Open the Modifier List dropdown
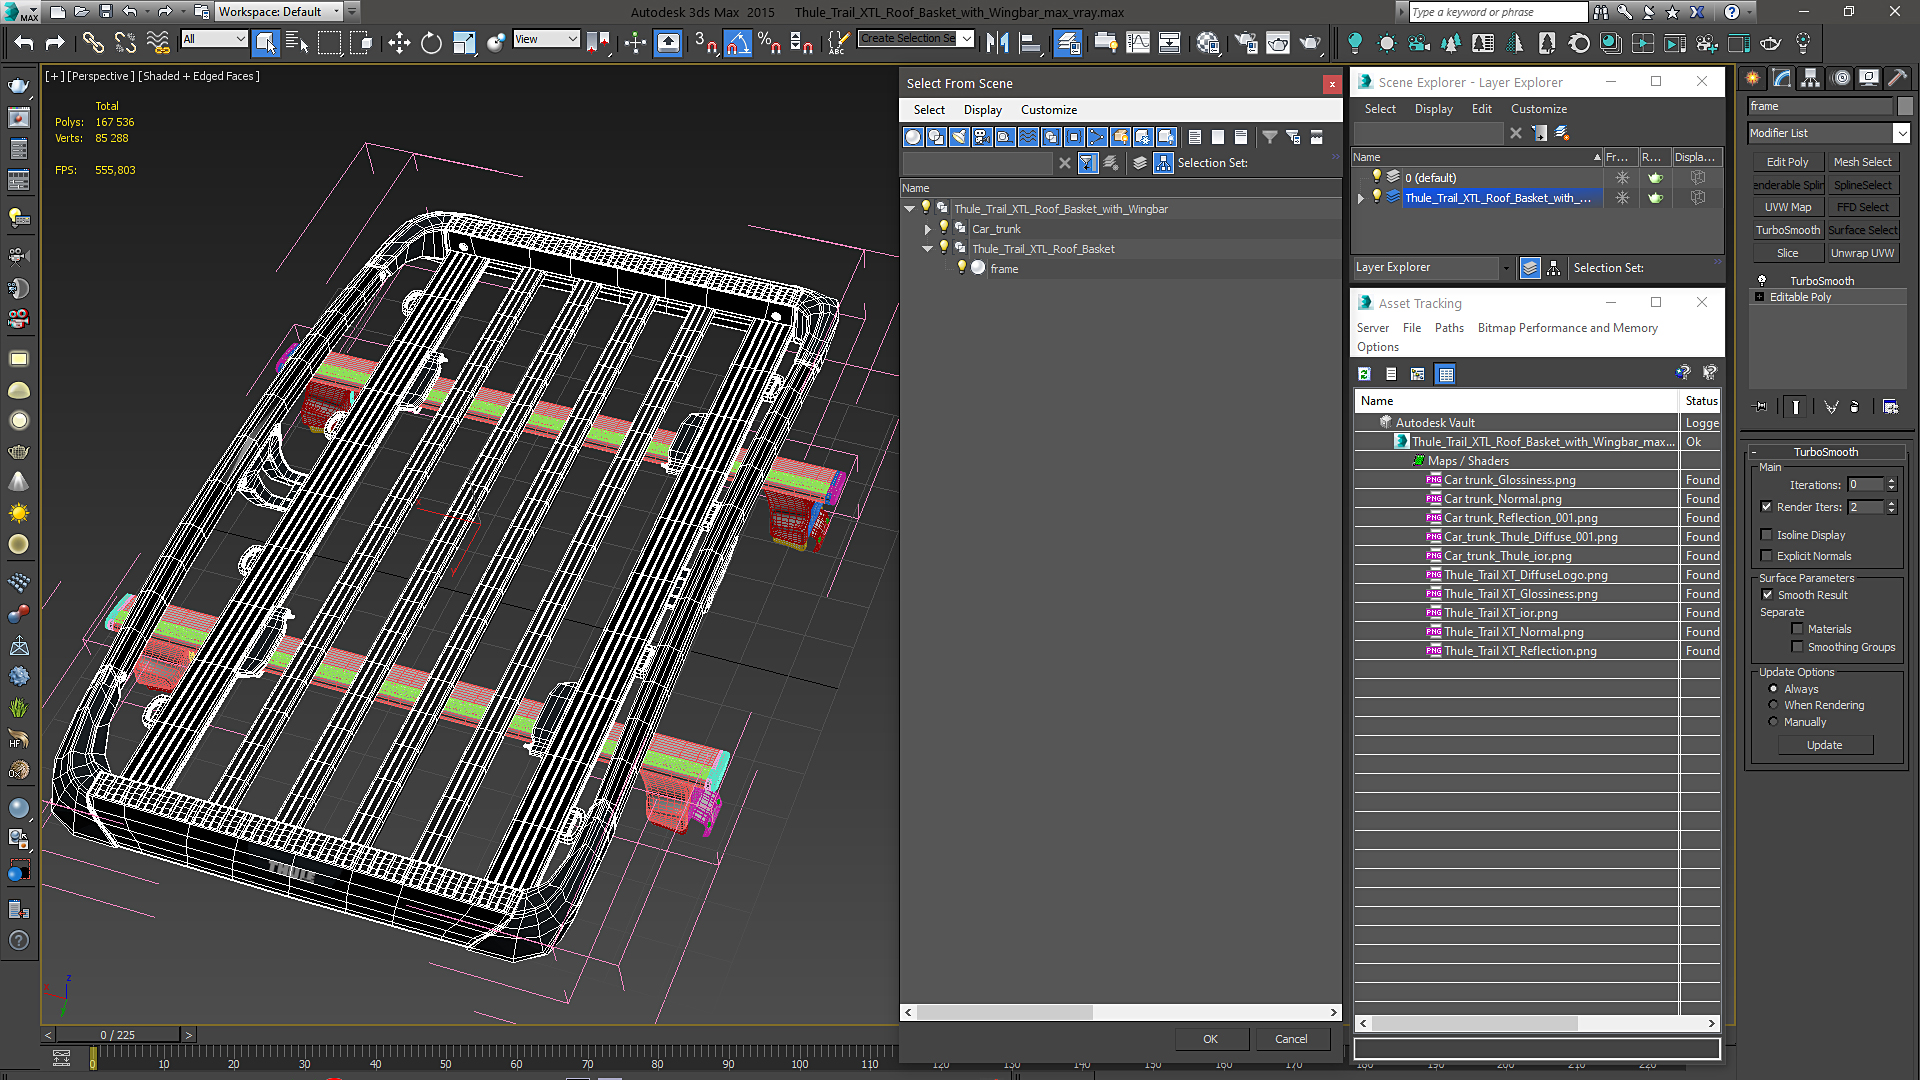 click(1828, 133)
